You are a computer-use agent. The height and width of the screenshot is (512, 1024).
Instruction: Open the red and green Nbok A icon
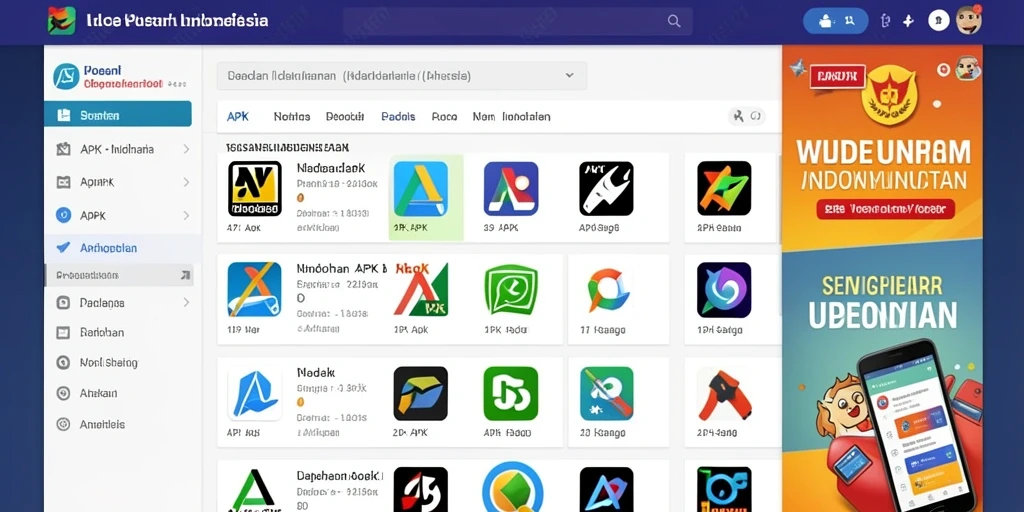(421, 289)
